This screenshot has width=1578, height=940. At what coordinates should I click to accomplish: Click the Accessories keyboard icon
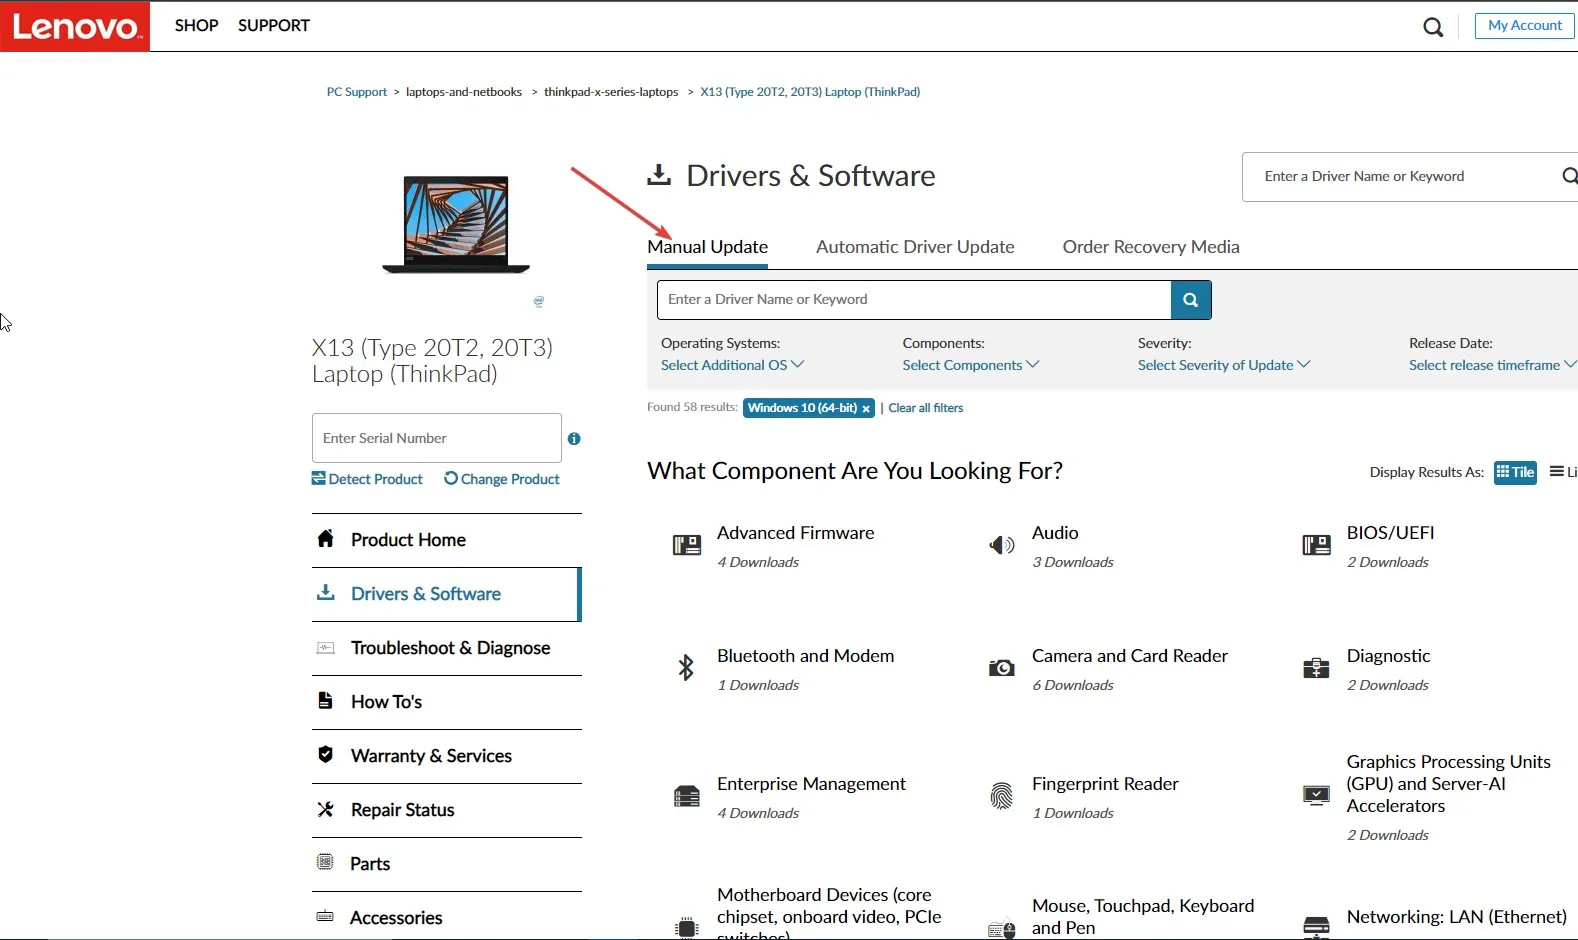tap(325, 916)
